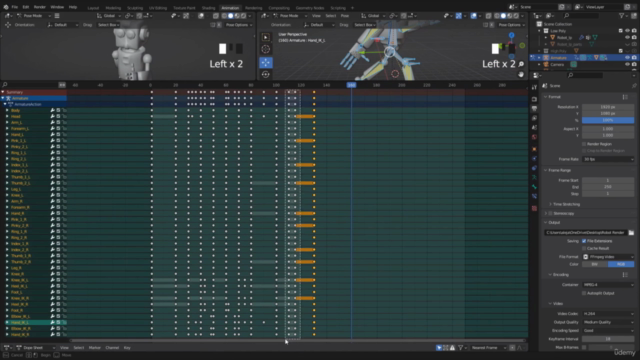Open the Encoding Speed dropdown
The height and width of the screenshot is (360, 640).
[608, 331]
